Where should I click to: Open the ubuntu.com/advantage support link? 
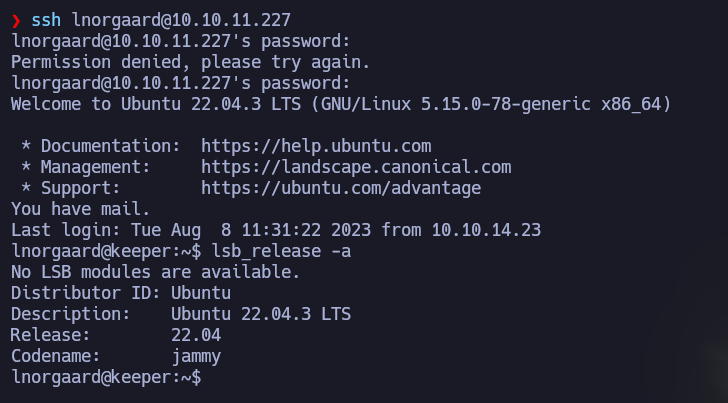pos(341,188)
